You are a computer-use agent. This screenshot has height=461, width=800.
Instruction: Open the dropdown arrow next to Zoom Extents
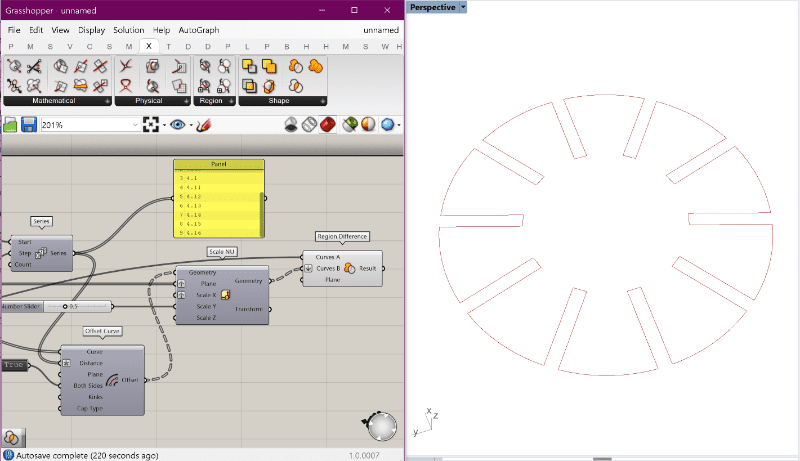point(164,125)
